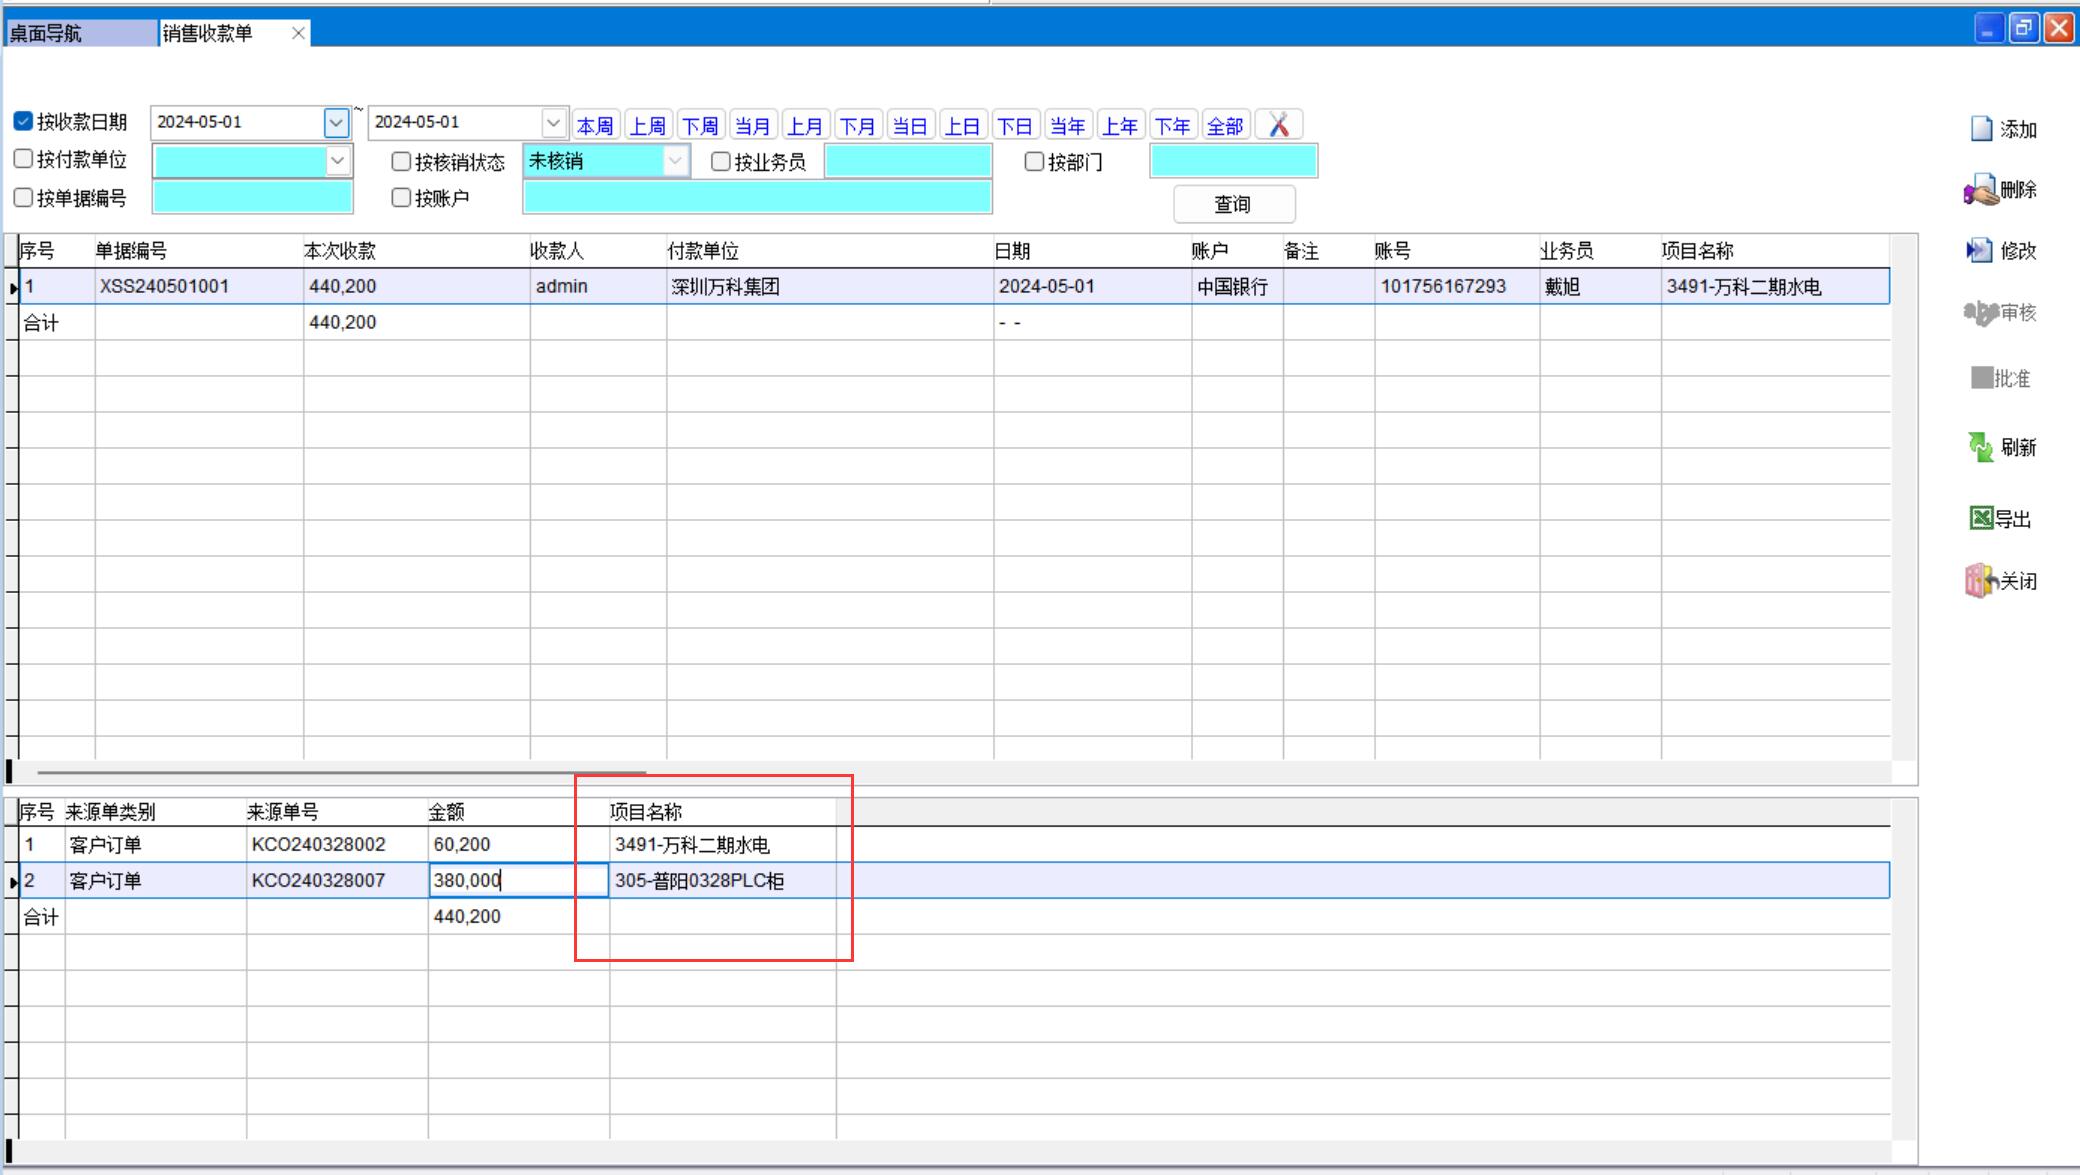The width and height of the screenshot is (2080, 1175).
Task: Uncheck the 按收款日期 checkbox
Action: [x=24, y=121]
